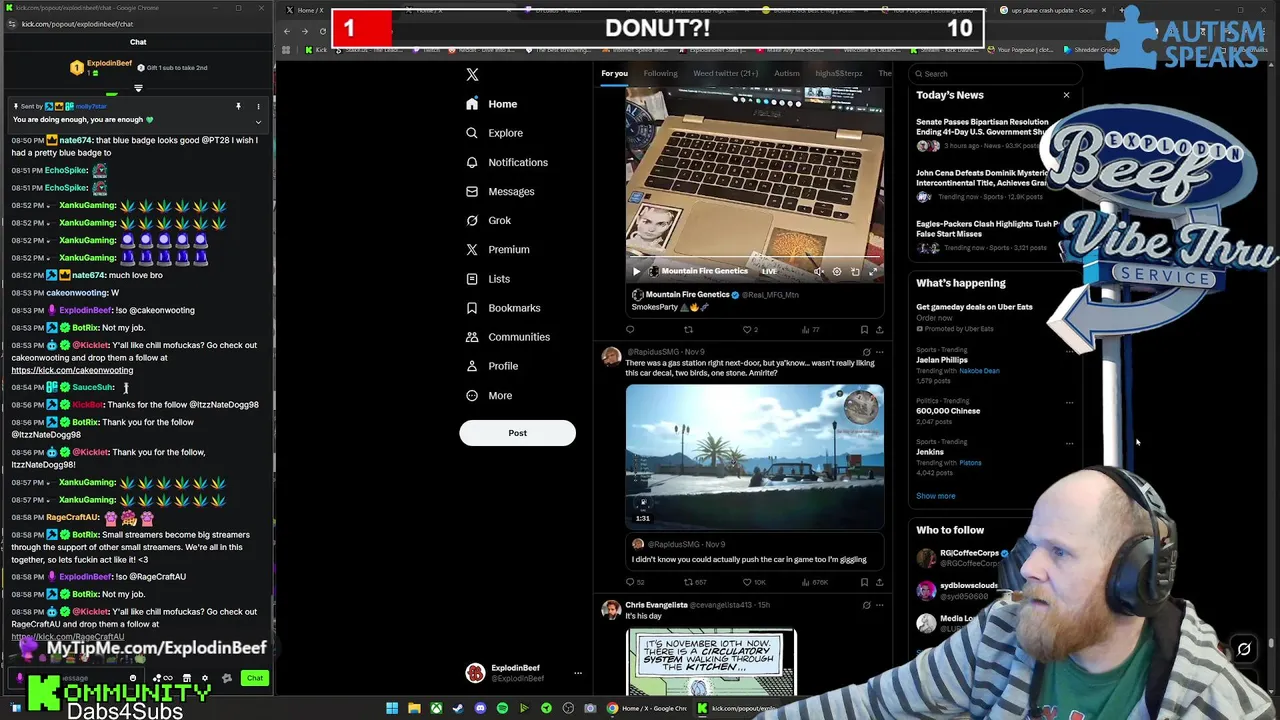Open Discord from the taskbar
The width and height of the screenshot is (1280, 720).
[480, 709]
